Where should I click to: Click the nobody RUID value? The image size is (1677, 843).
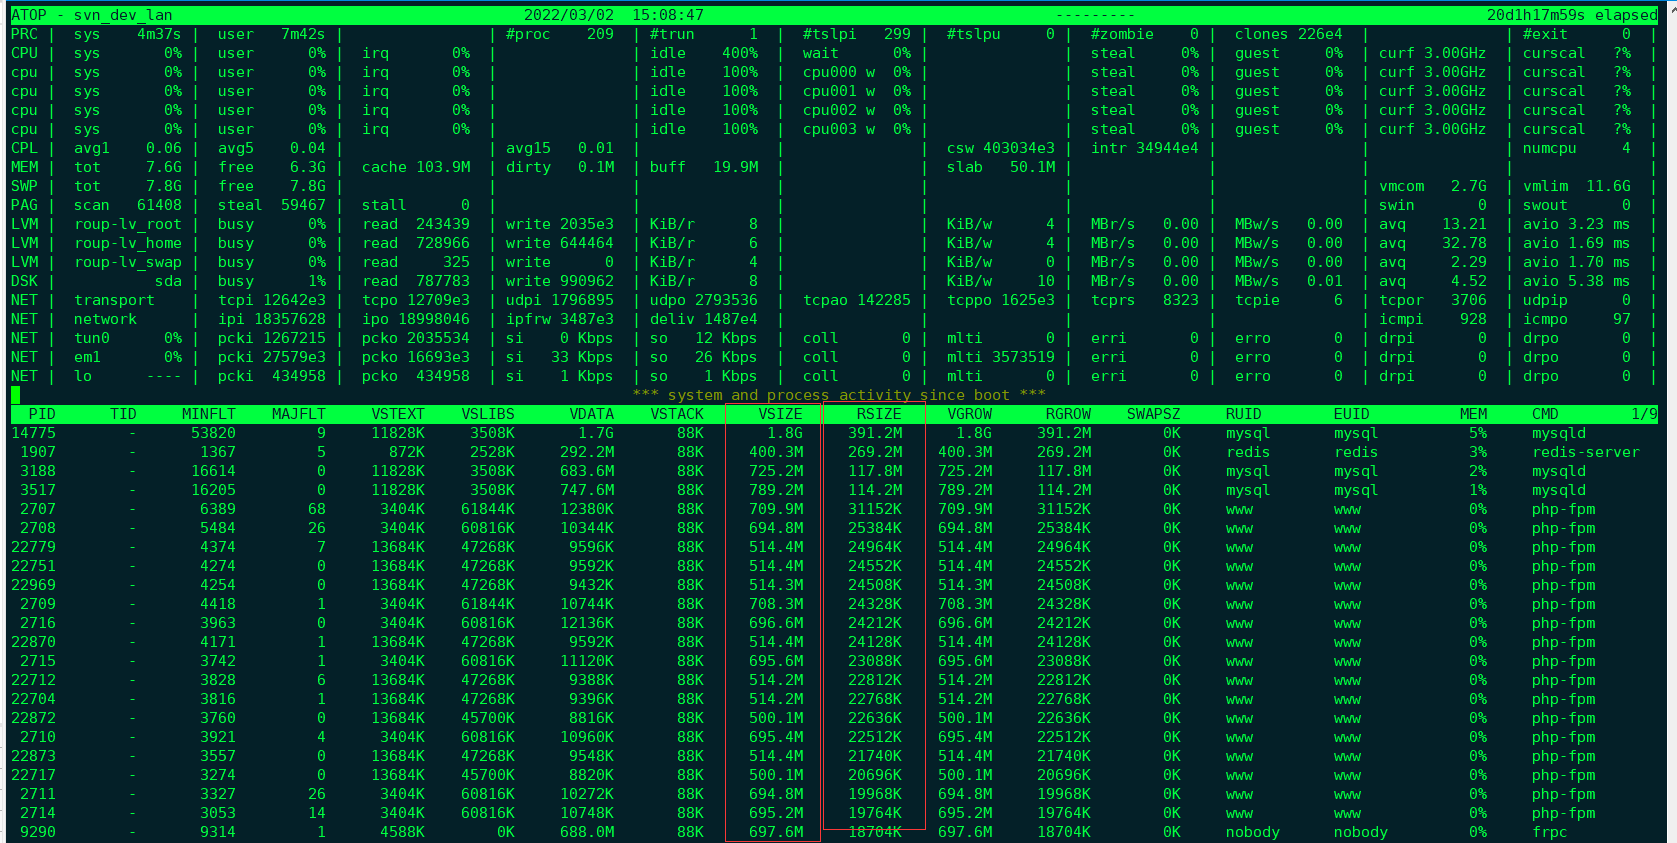pos(1253,832)
